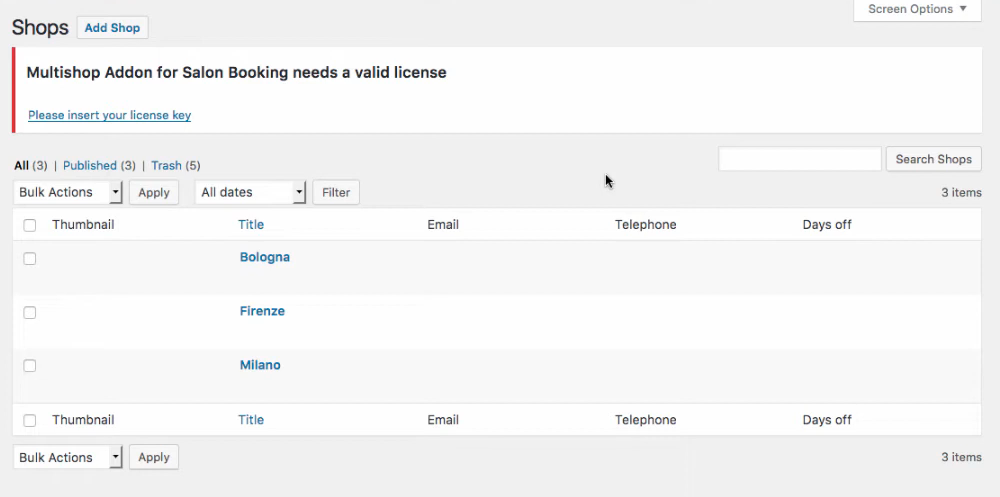The image size is (1000, 497).
Task: Open the license key insertion link
Action: pyautogui.click(x=109, y=115)
